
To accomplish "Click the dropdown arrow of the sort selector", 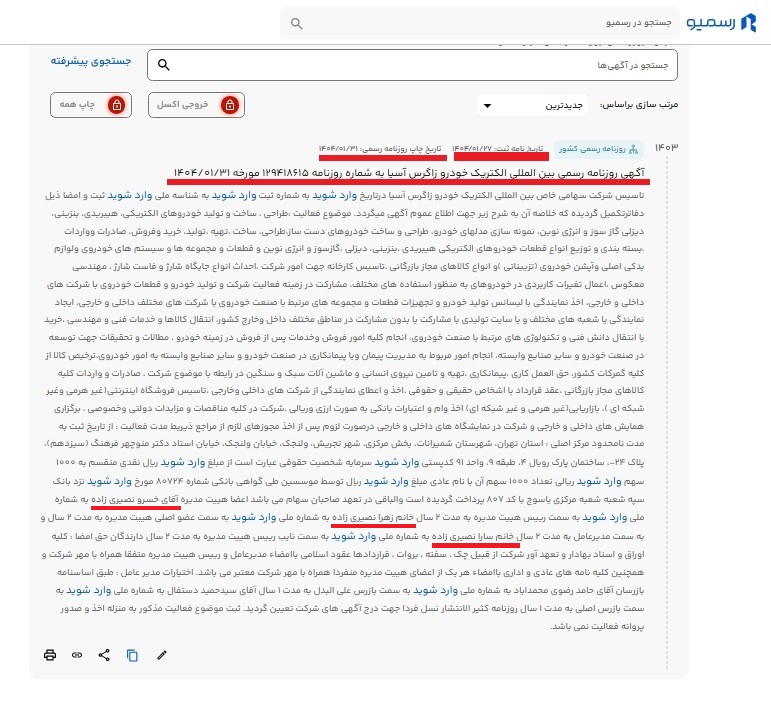I will point(487,106).
